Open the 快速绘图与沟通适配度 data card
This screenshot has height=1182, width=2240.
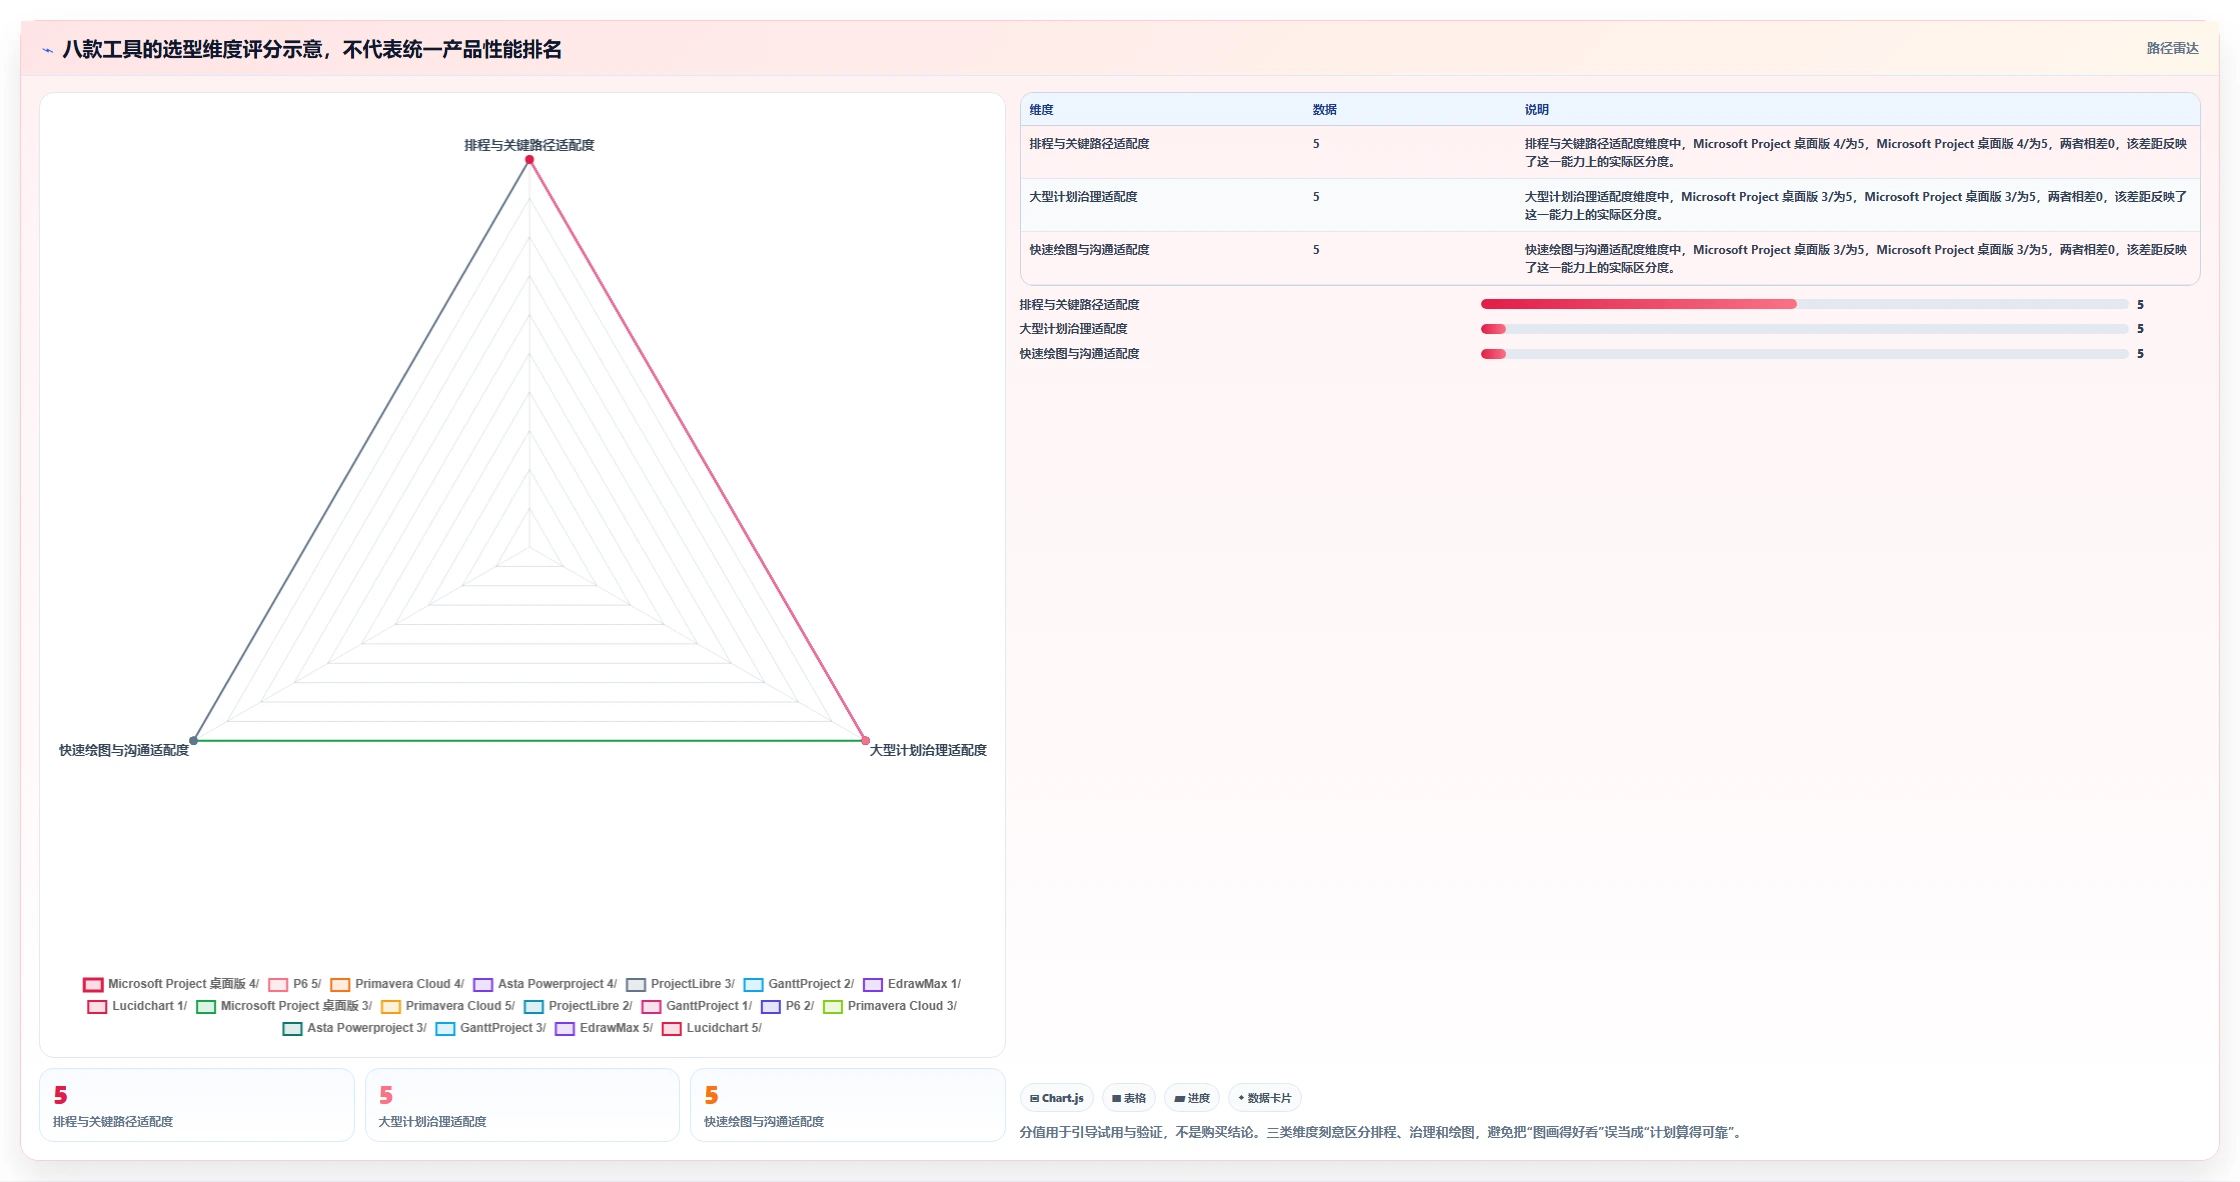click(x=847, y=1105)
